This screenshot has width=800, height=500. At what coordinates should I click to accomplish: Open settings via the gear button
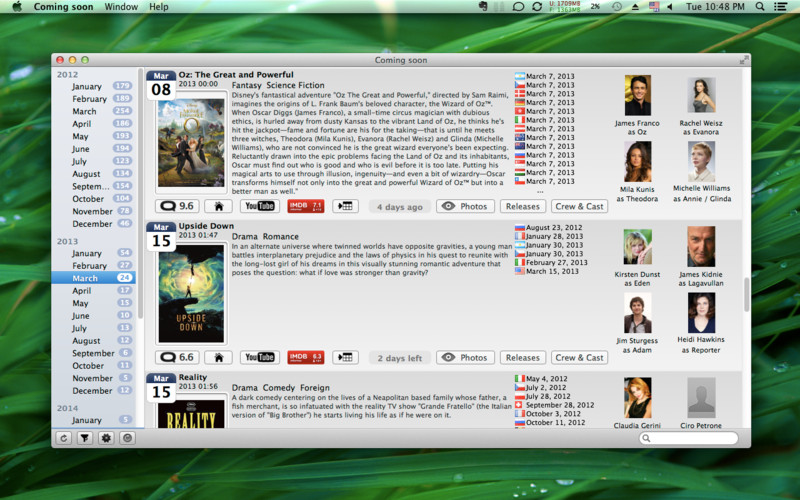coord(106,438)
